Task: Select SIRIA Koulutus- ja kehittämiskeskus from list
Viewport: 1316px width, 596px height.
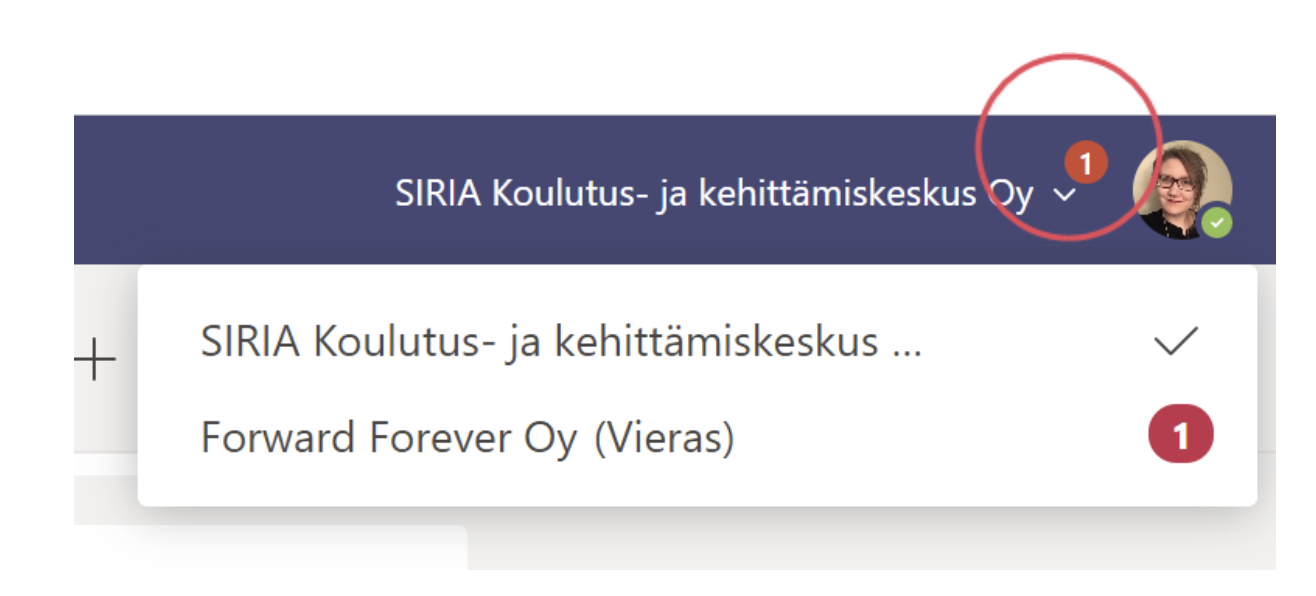Action: (x=560, y=343)
